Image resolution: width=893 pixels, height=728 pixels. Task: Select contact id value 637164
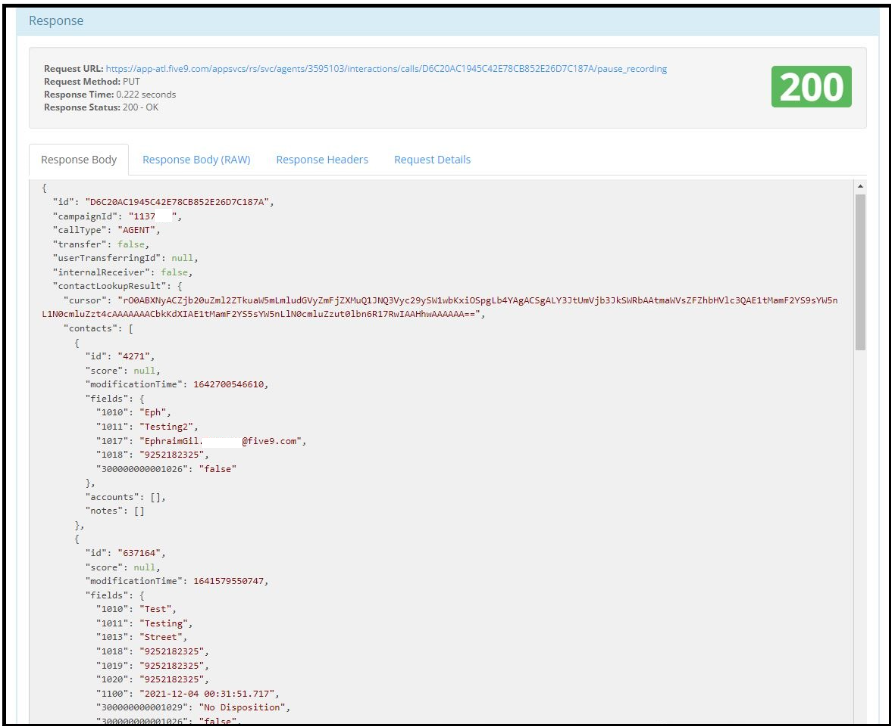[140, 553]
